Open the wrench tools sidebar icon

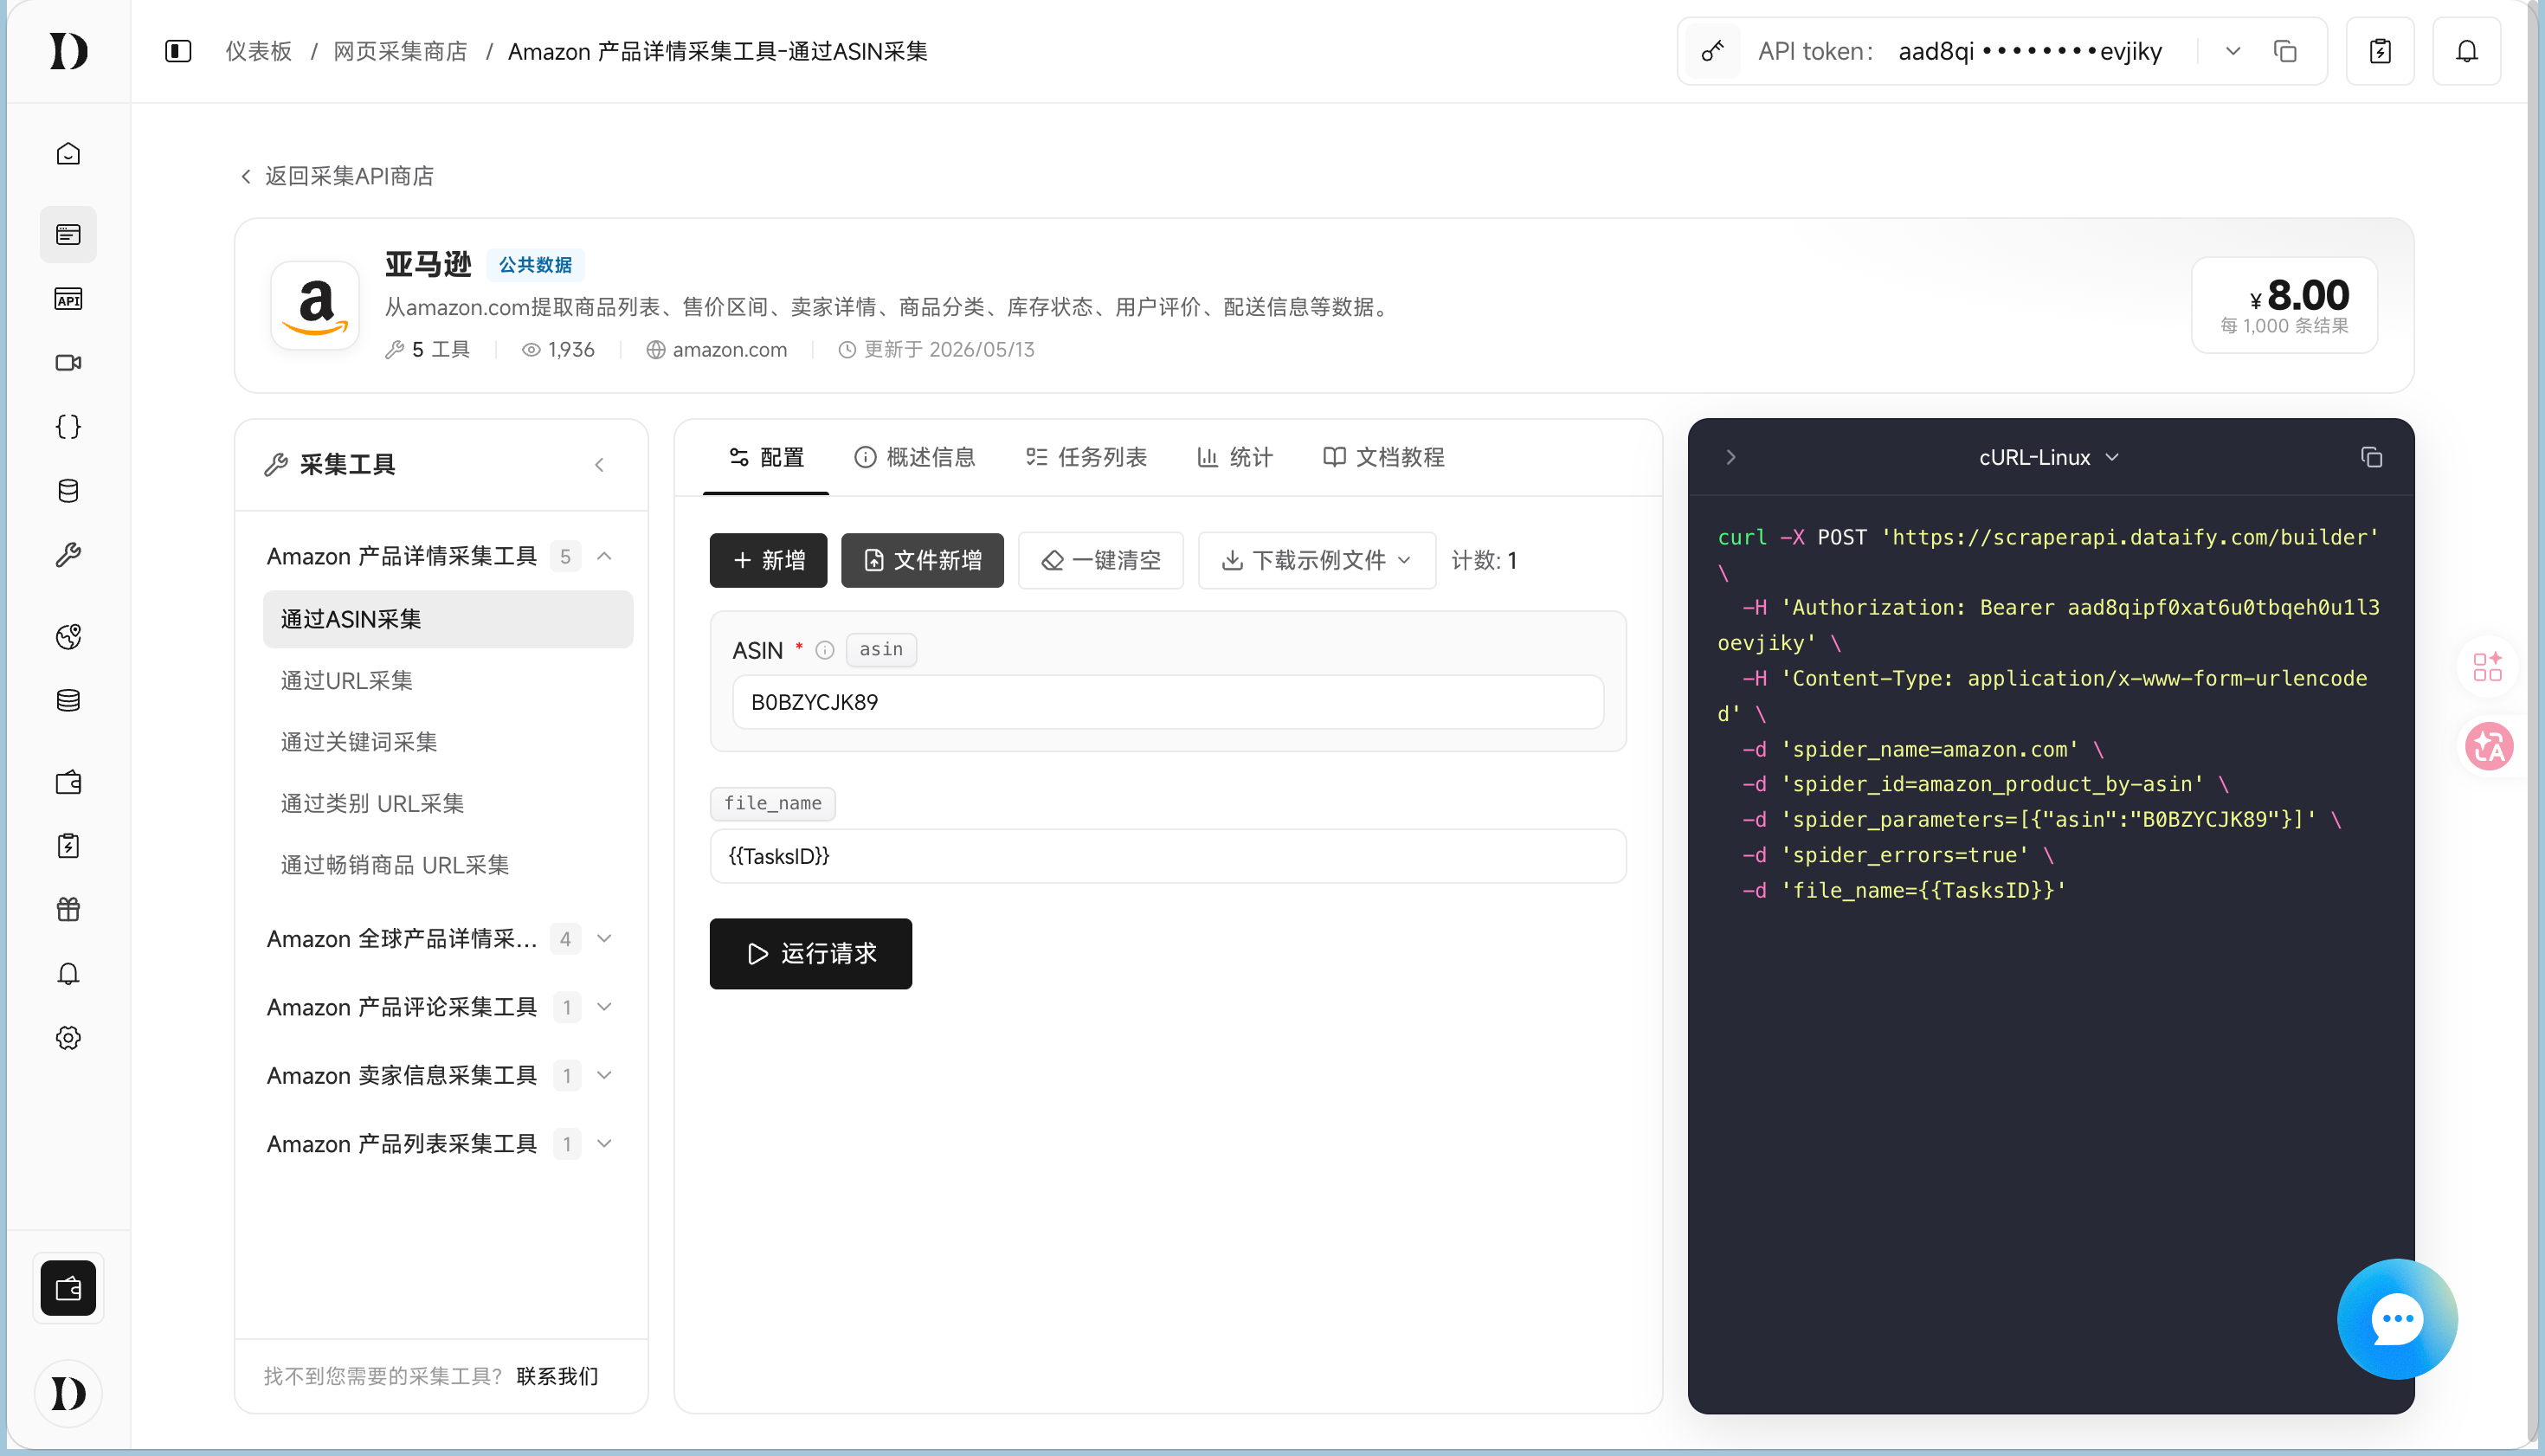click(68, 555)
